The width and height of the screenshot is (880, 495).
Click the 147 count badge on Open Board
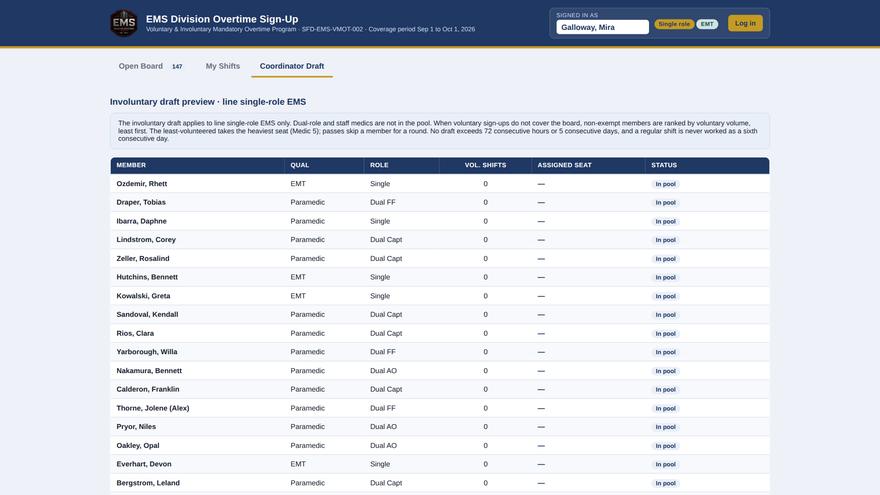tap(177, 66)
